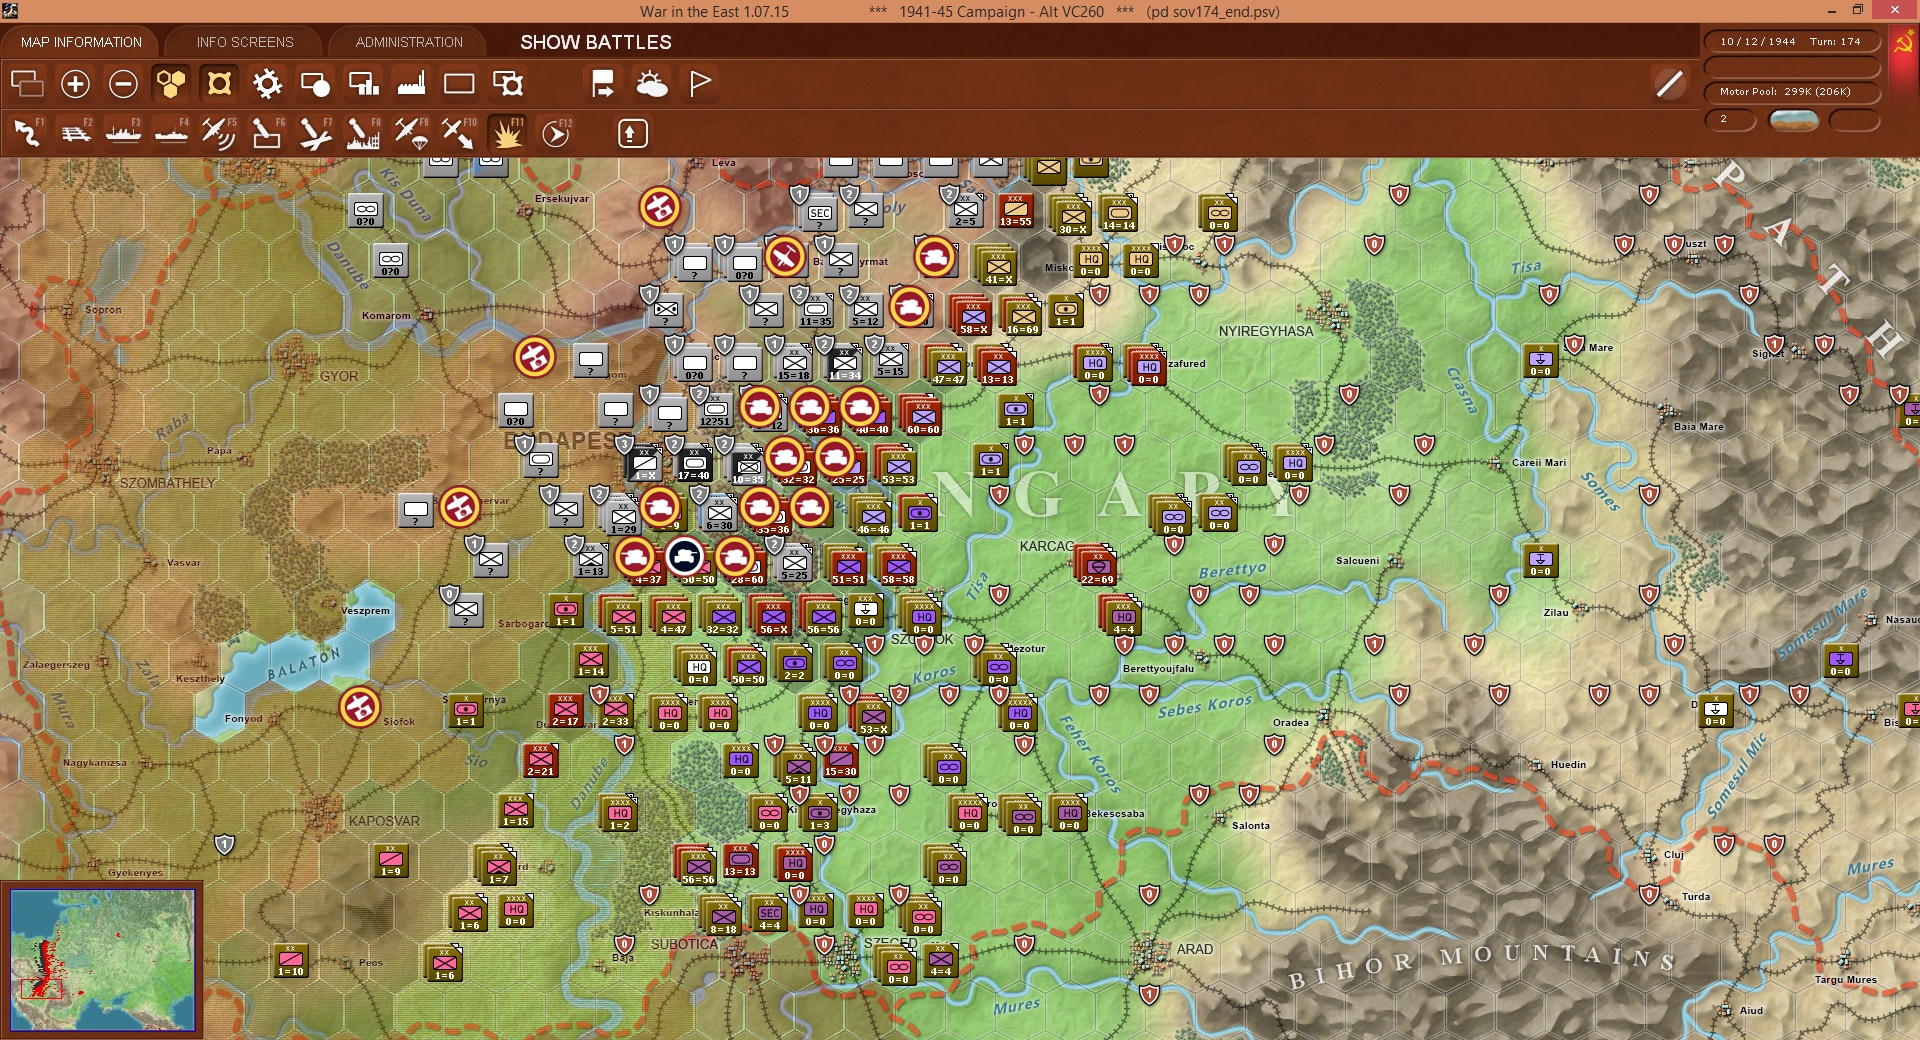Select F3 naval transport mode
Image resolution: width=1920 pixels, height=1040 pixels.
(124, 133)
